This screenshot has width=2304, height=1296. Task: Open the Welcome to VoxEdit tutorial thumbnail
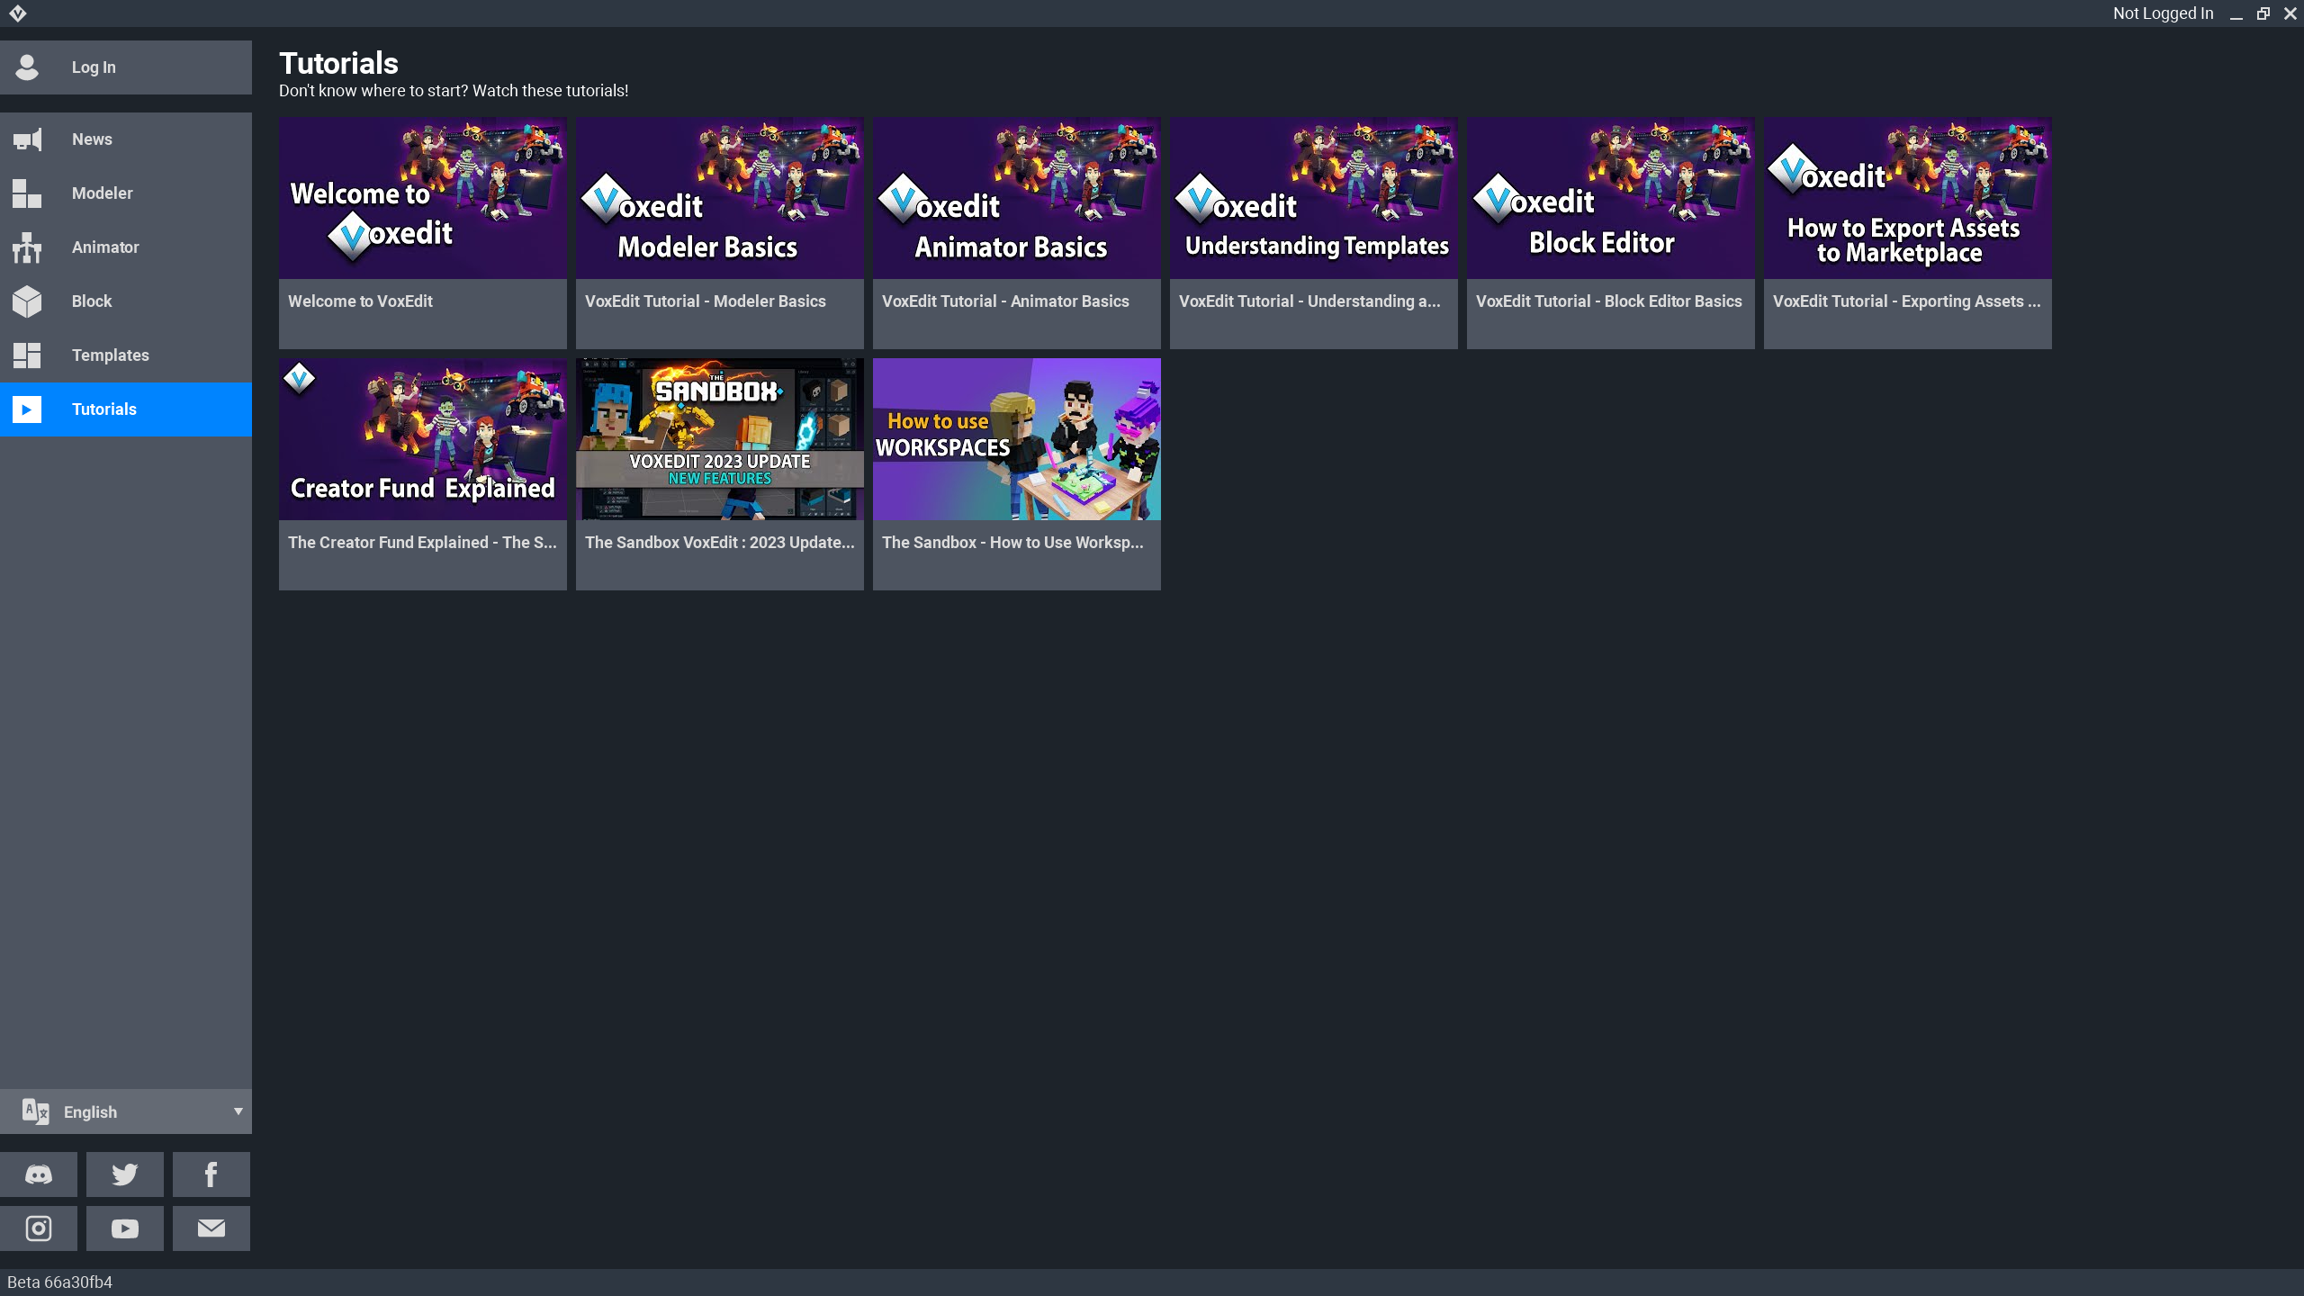pos(422,198)
